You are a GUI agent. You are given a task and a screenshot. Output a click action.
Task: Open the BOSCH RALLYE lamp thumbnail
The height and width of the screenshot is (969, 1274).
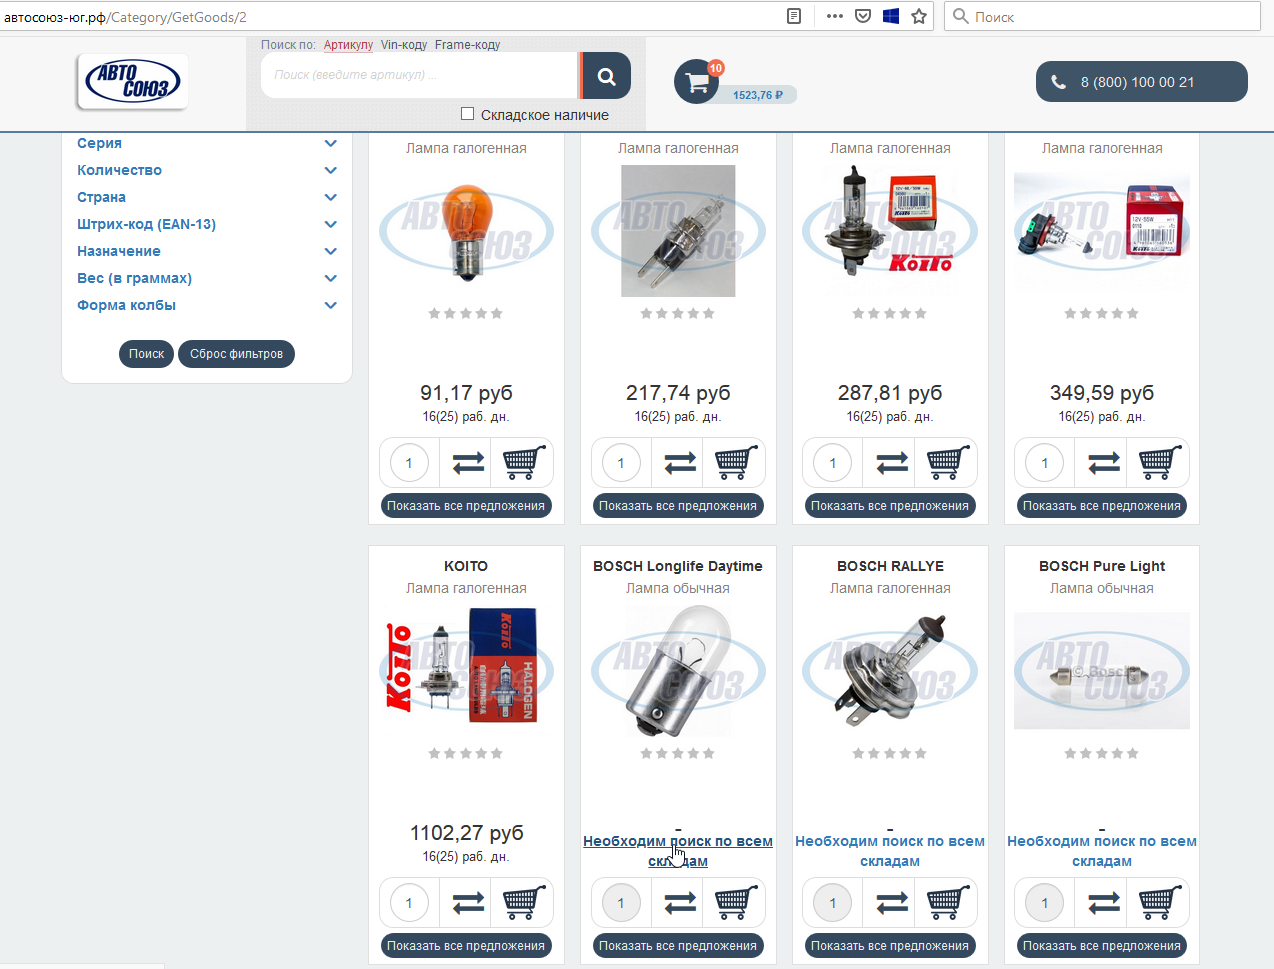pyautogui.click(x=890, y=669)
